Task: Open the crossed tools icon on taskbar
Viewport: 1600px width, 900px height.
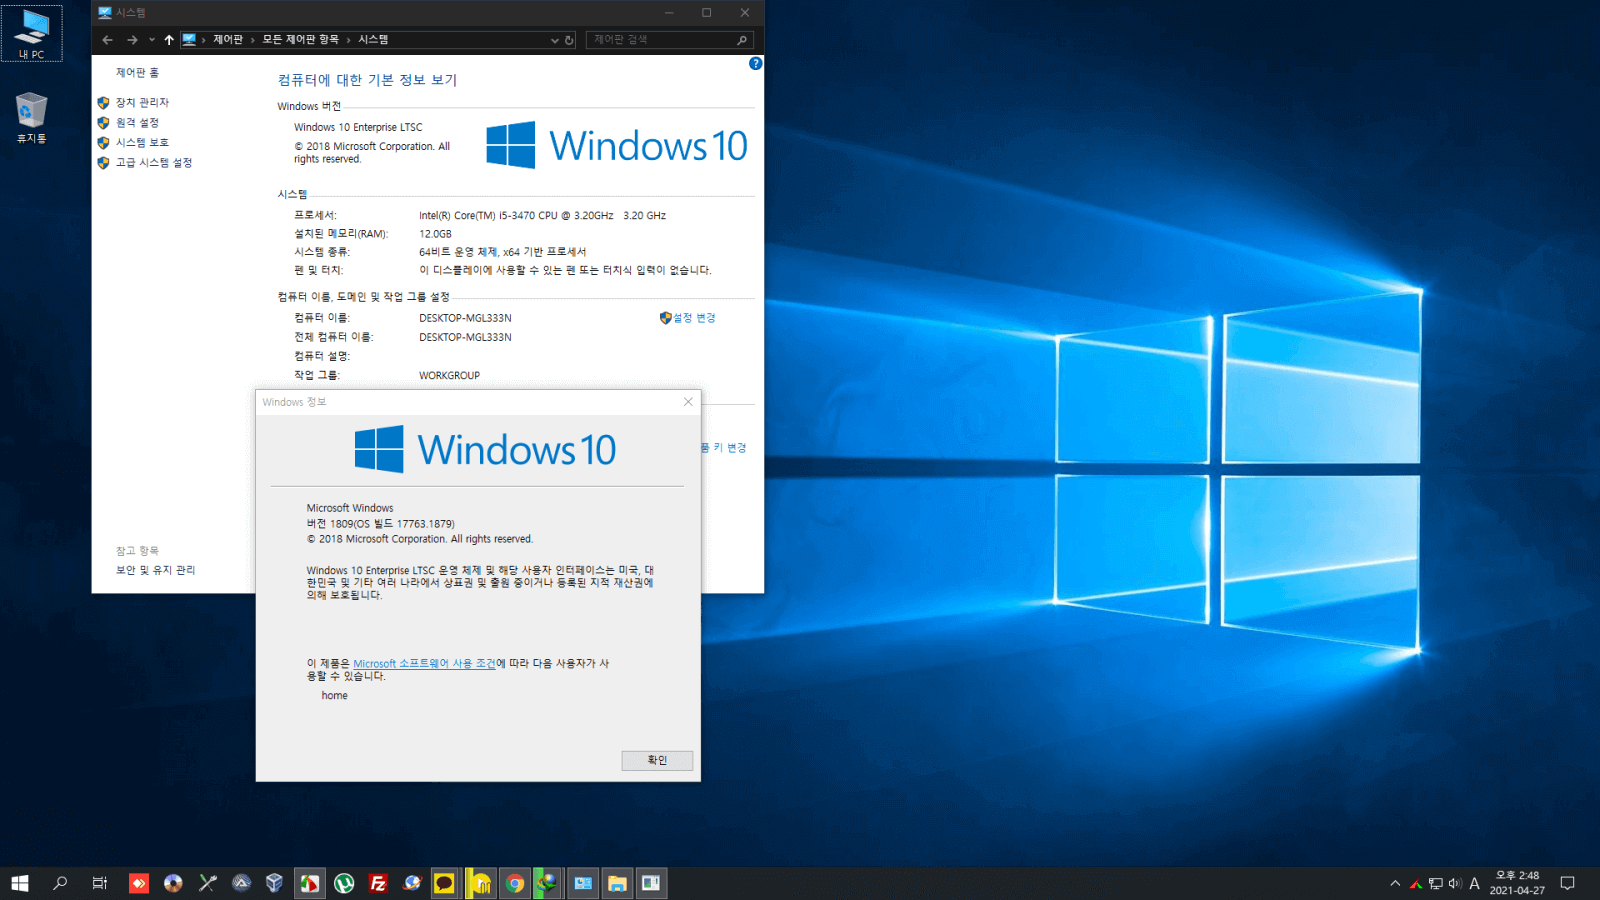Action: 207,883
